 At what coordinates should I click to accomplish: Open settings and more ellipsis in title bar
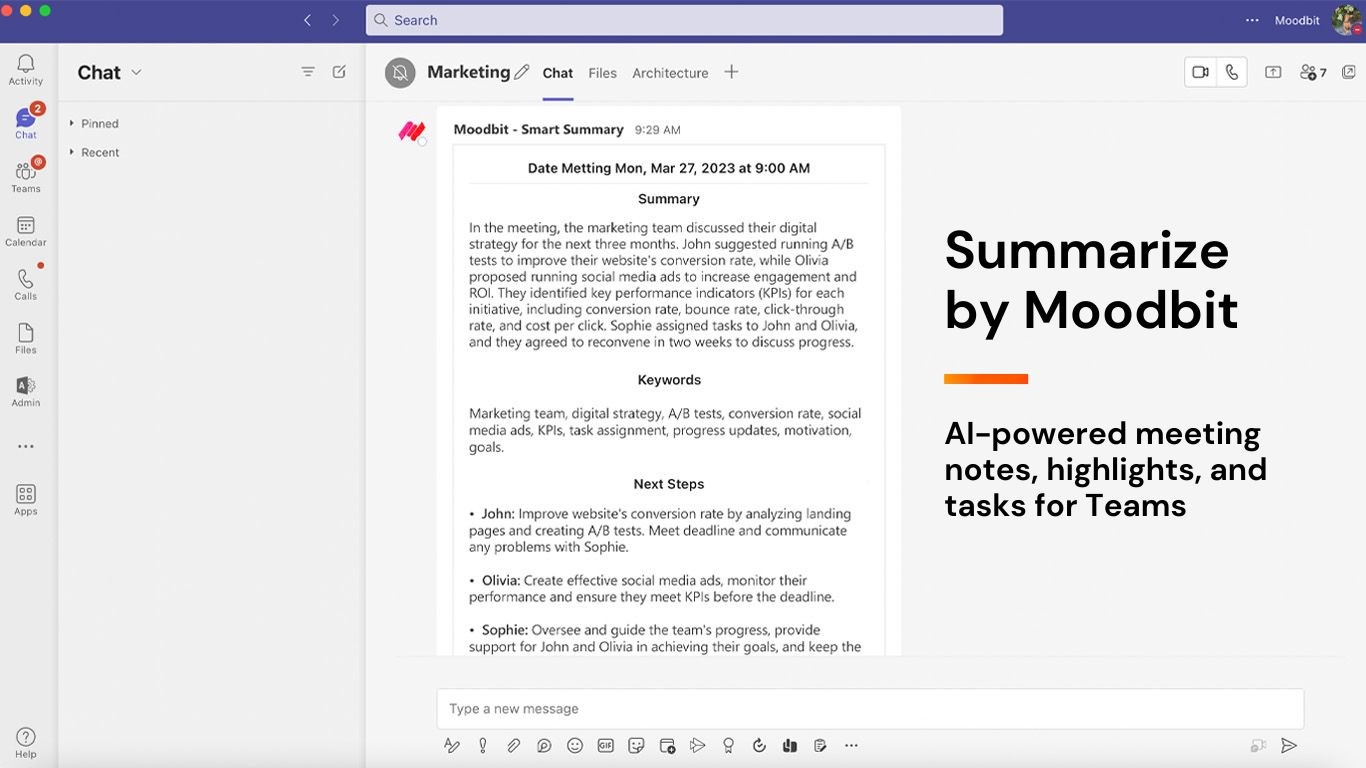tap(1252, 20)
